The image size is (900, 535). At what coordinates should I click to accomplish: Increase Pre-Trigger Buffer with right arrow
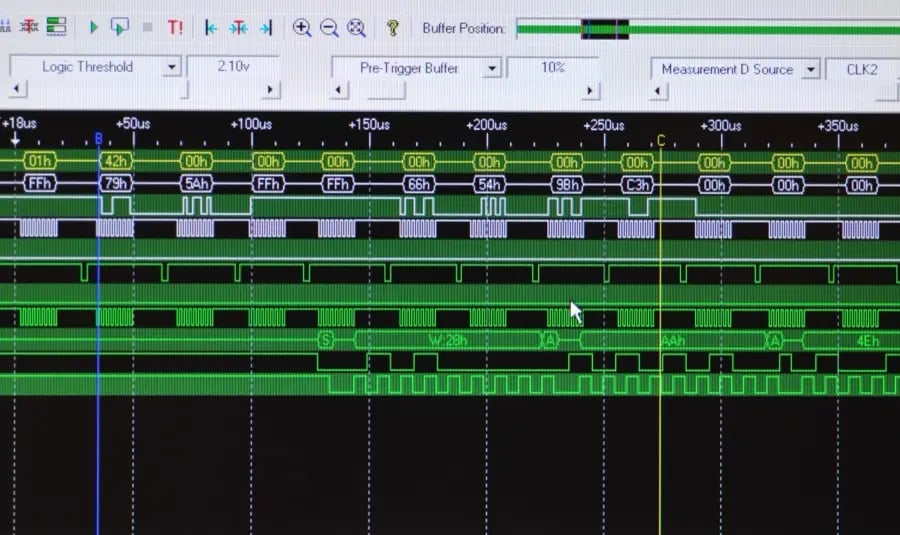[x=589, y=91]
